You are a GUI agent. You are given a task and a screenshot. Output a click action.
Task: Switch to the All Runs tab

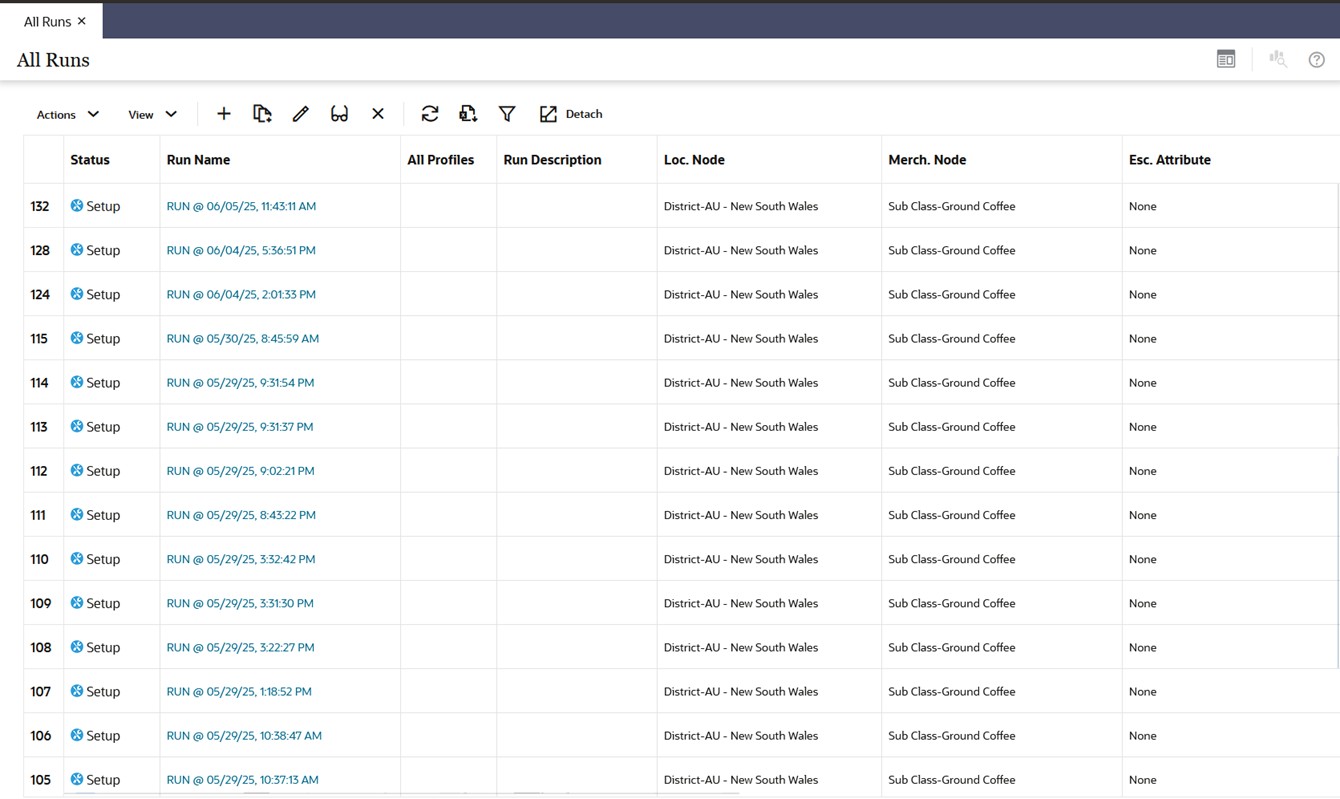pyautogui.click(x=47, y=21)
